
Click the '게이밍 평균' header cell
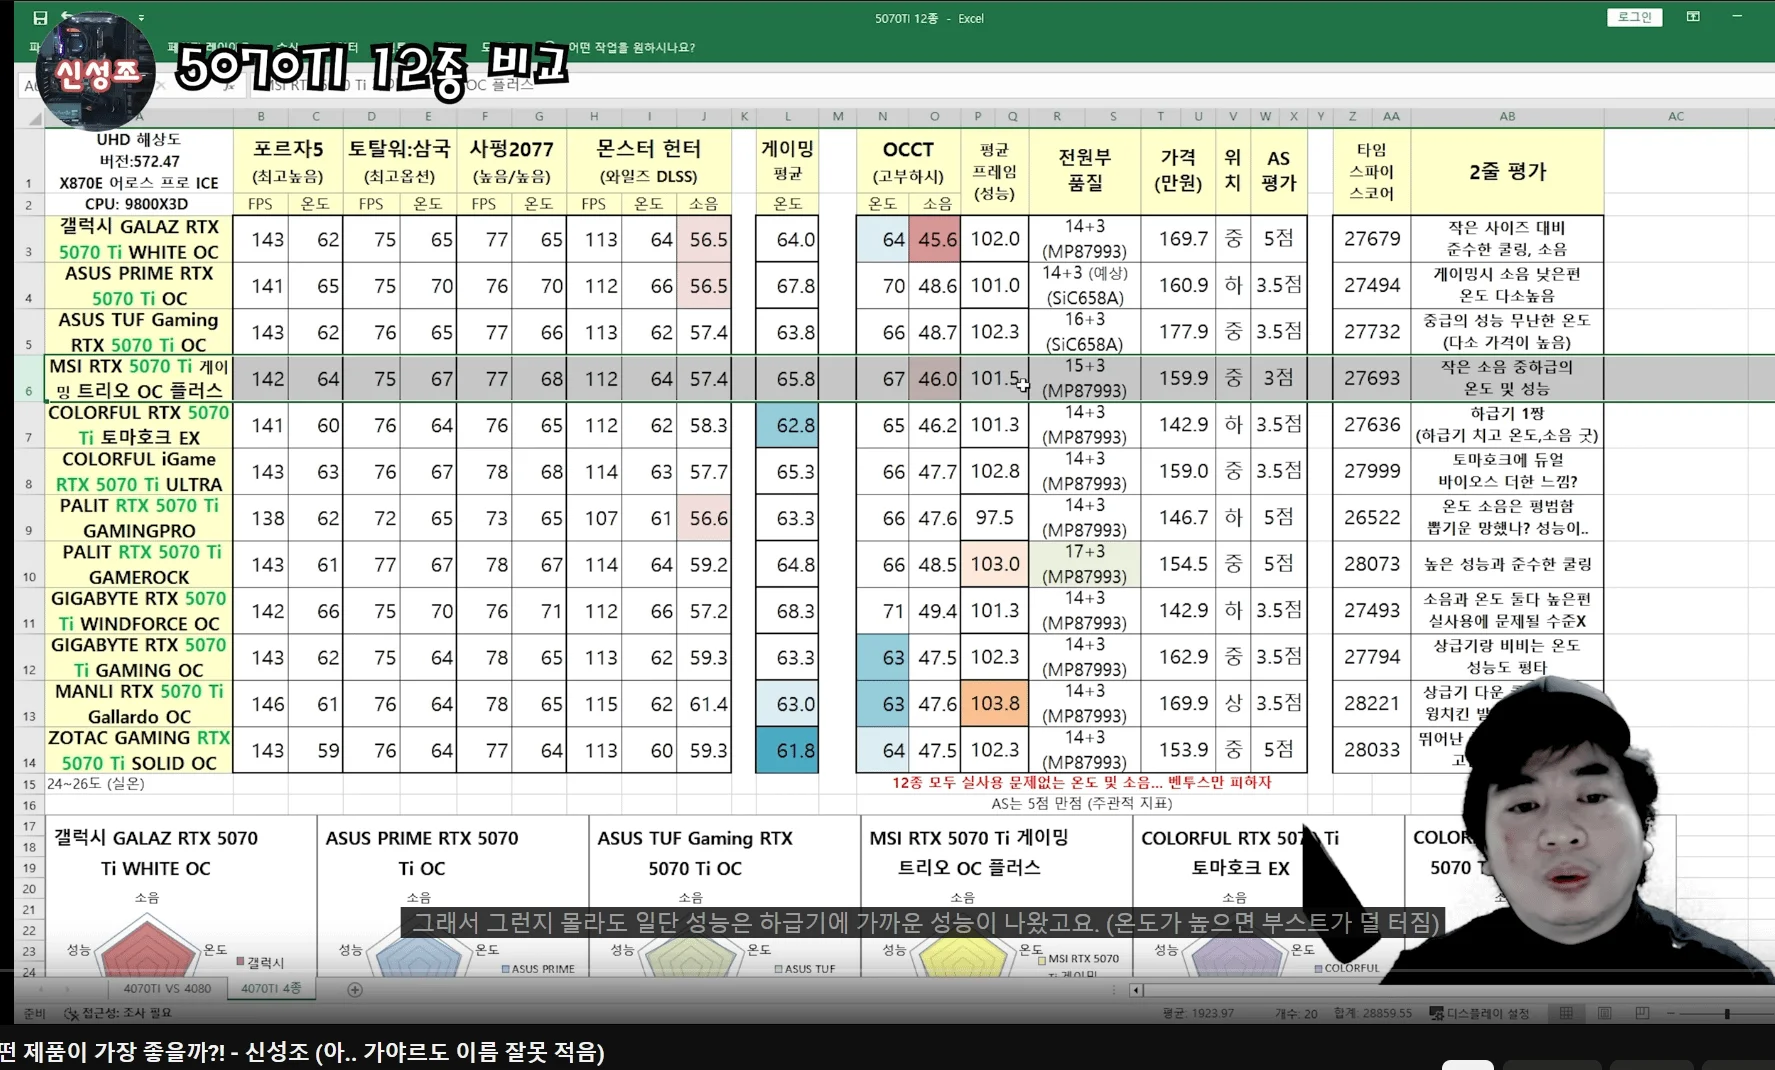788,161
